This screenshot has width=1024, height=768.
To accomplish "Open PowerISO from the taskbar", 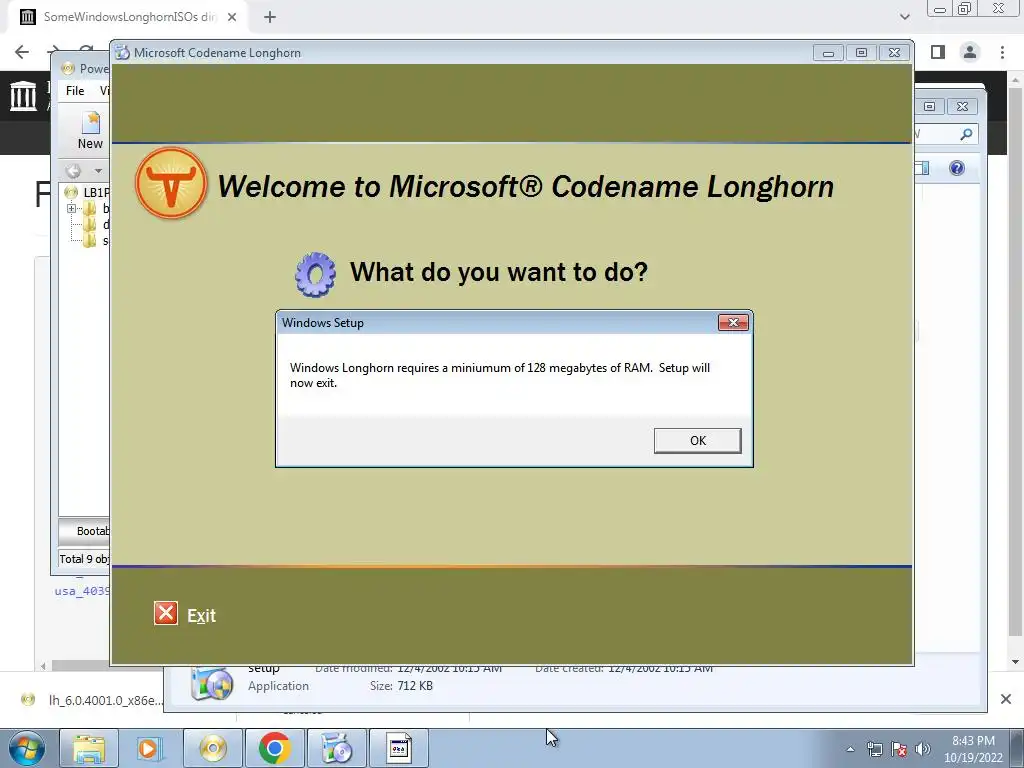I will click(x=213, y=748).
